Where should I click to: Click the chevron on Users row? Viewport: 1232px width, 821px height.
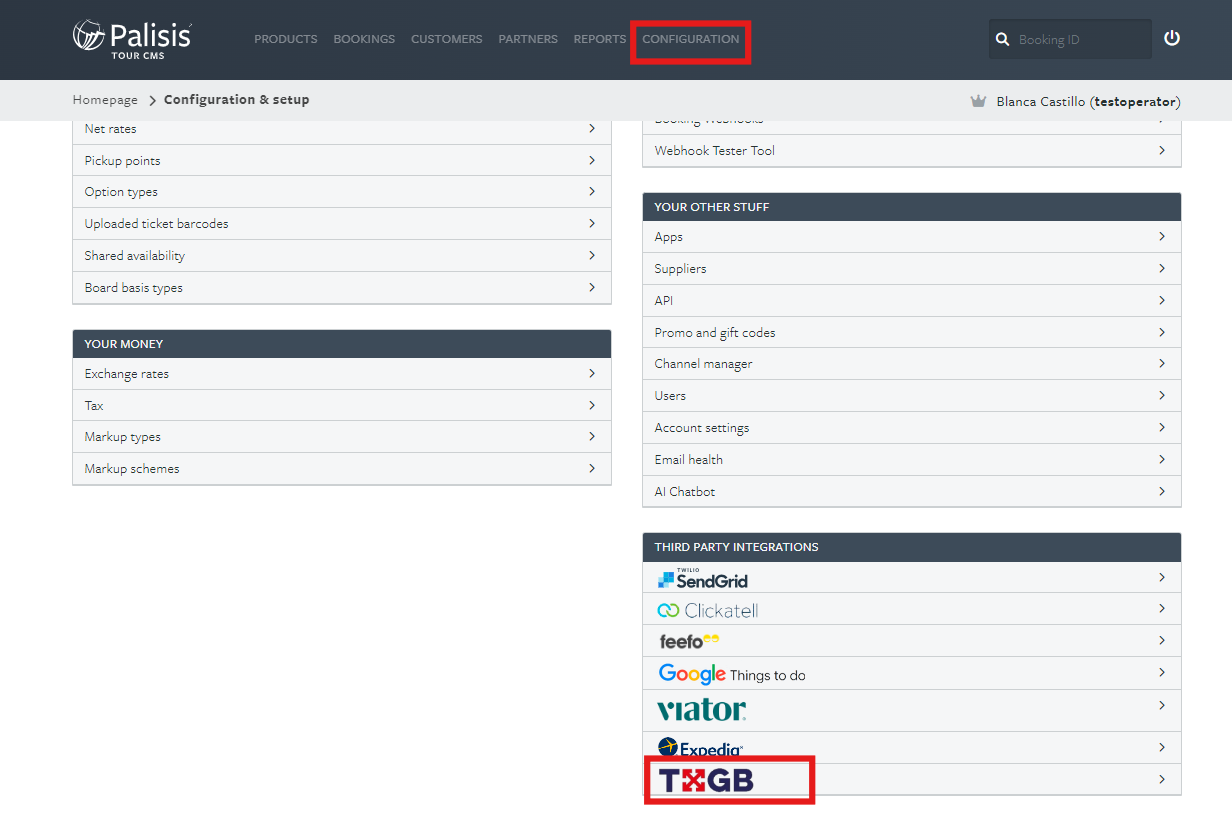pos(1162,395)
